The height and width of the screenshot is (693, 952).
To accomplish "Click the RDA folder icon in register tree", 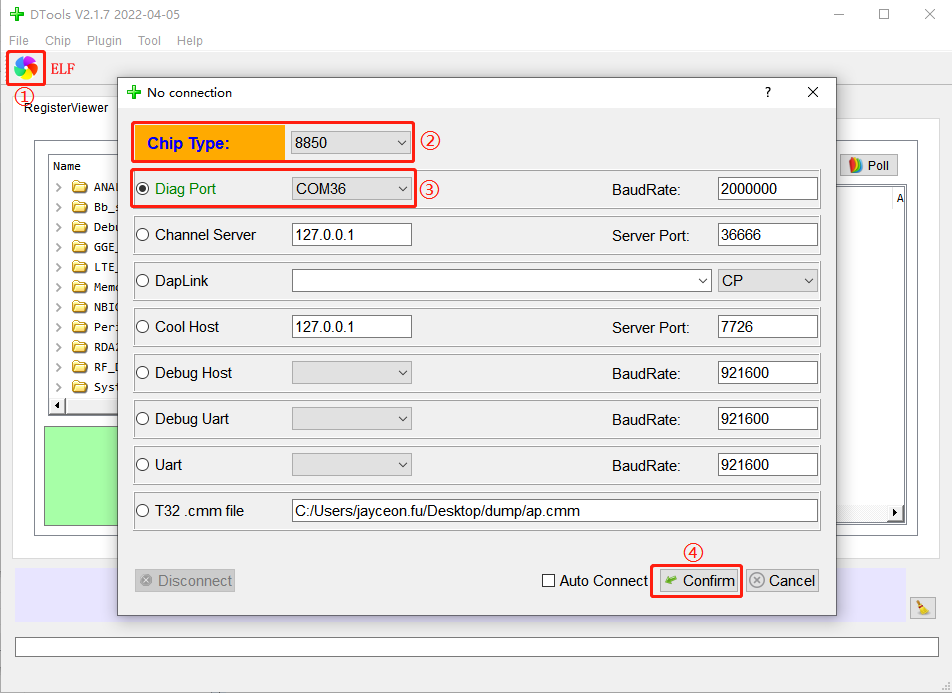I will pyautogui.click(x=79, y=347).
